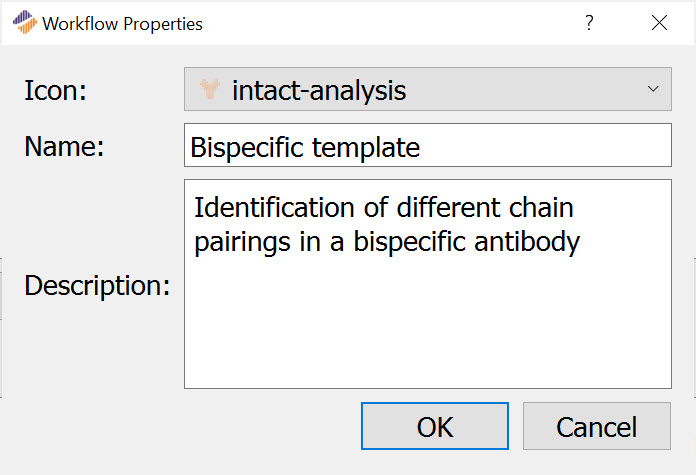Click the question mark help button
Image resolution: width=696 pixels, height=475 pixels.
[x=589, y=22]
